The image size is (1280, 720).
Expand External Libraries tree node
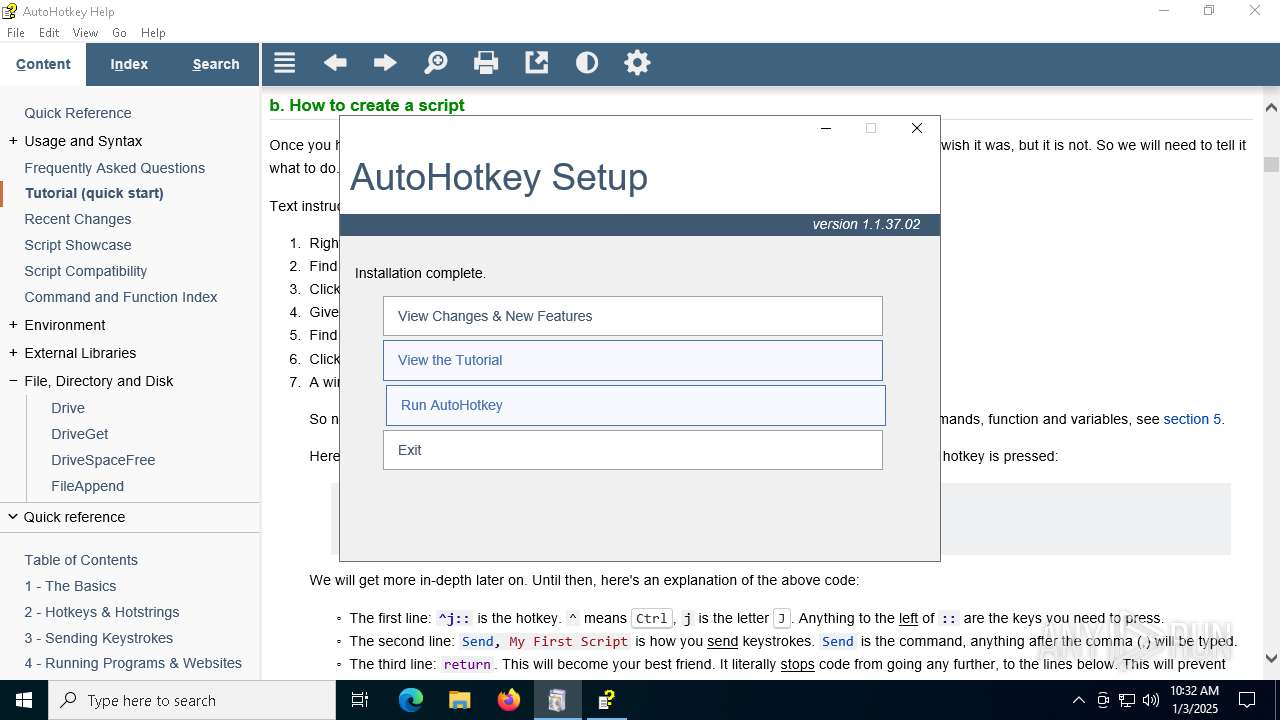pyautogui.click(x=13, y=353)
